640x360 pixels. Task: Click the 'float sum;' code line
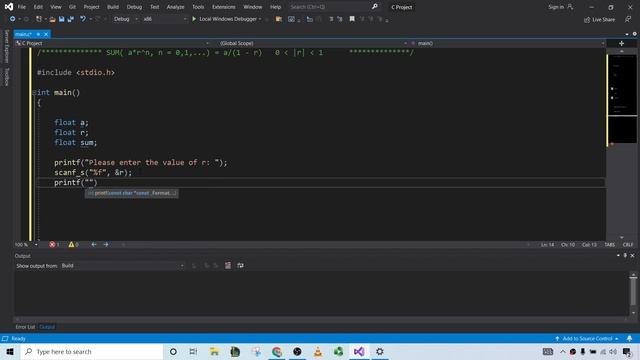pyautogui.click(x=76, y=142)
